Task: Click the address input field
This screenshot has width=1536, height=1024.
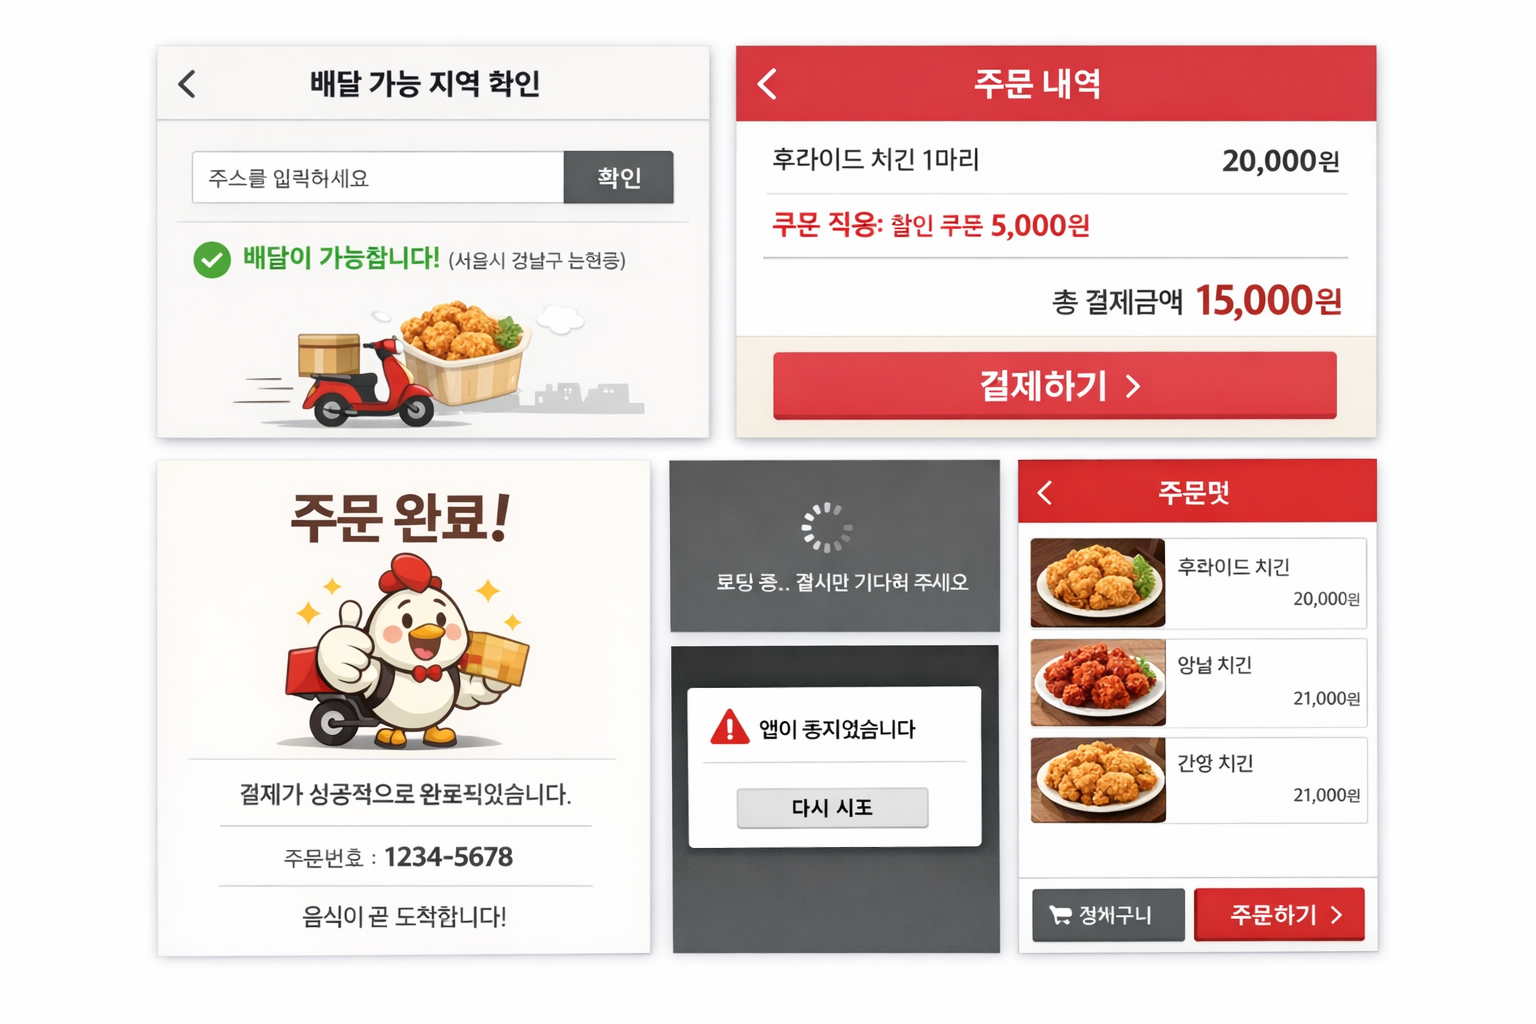Action: 378,178
